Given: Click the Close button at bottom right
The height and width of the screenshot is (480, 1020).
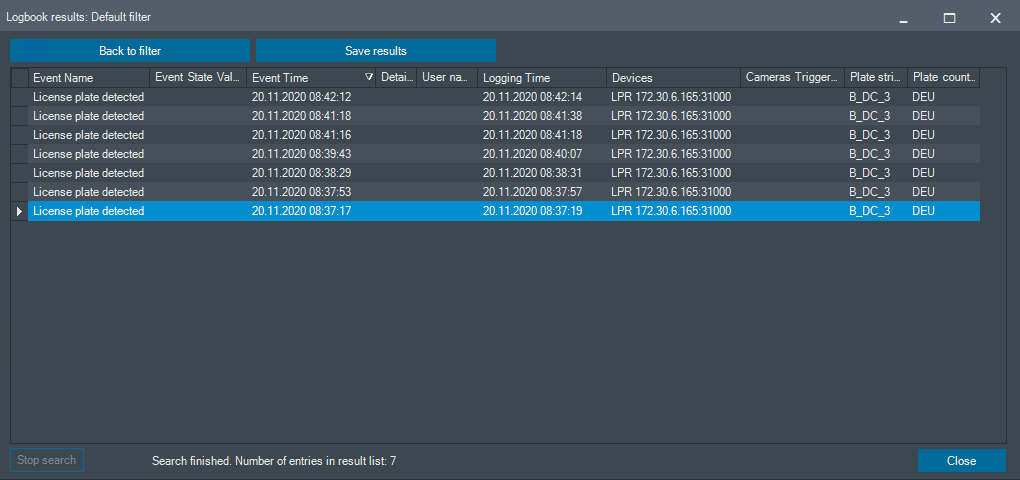Looking at the screenshot, I should (961, 460).
